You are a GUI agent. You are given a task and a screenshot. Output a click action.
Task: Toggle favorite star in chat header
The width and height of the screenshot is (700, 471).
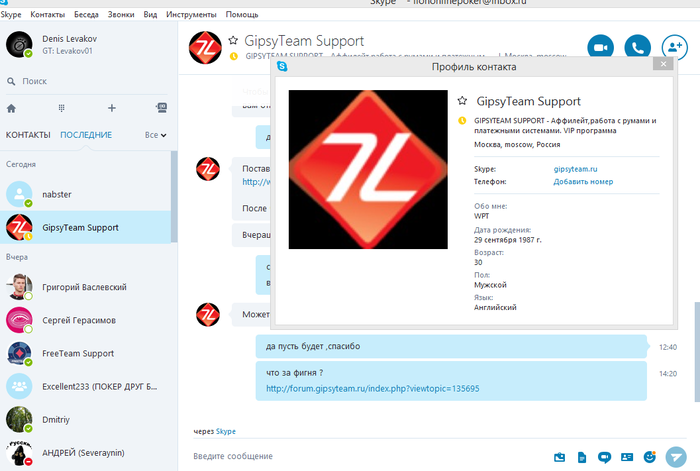click(233, 41)
